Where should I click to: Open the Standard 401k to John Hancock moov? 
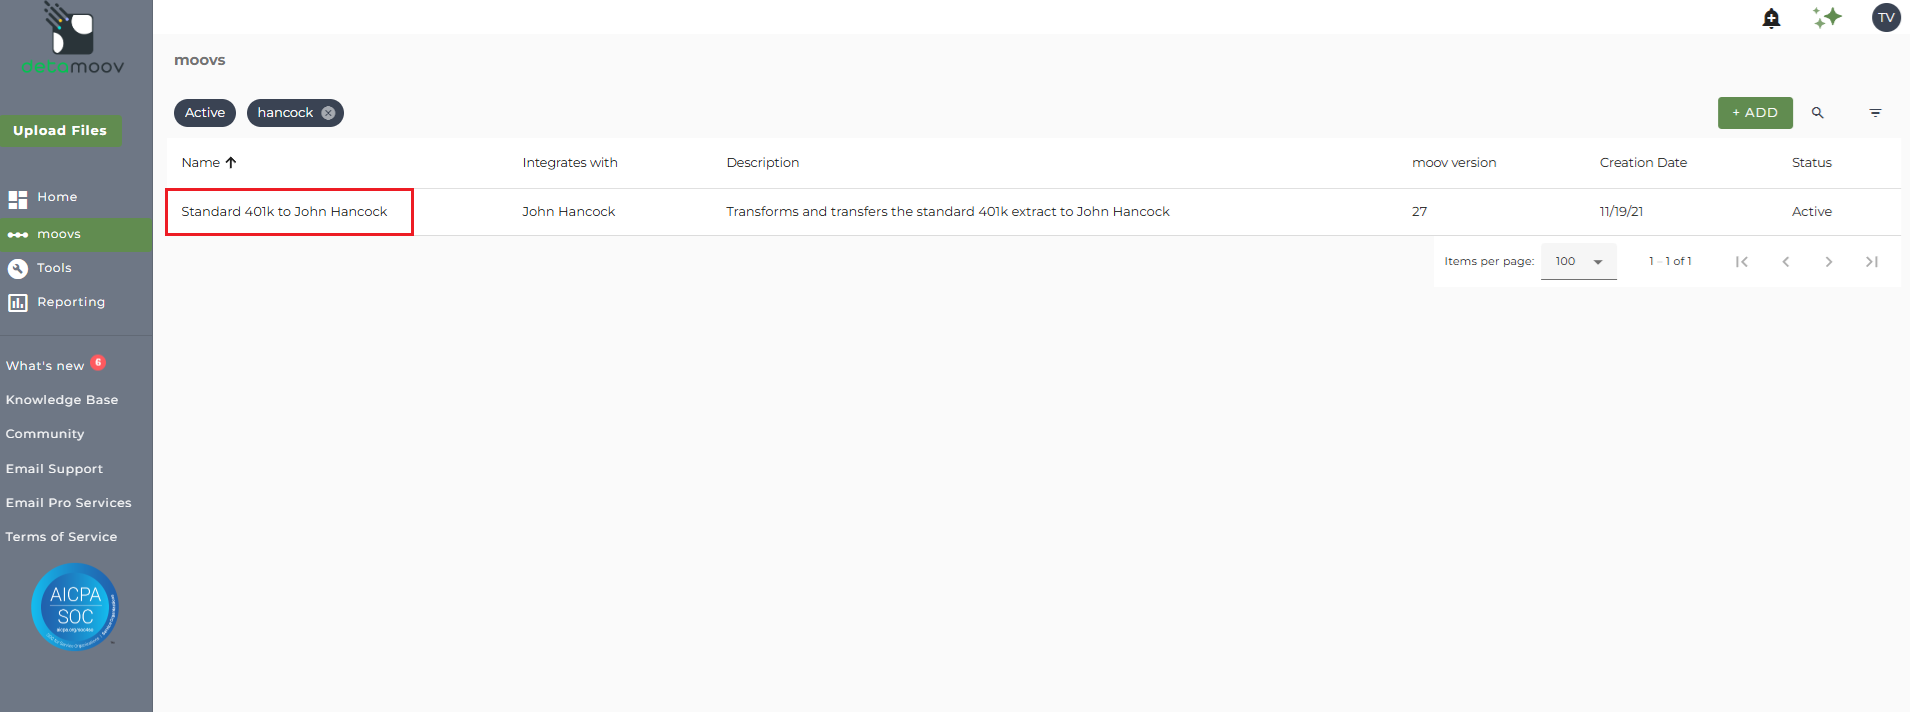284,212
